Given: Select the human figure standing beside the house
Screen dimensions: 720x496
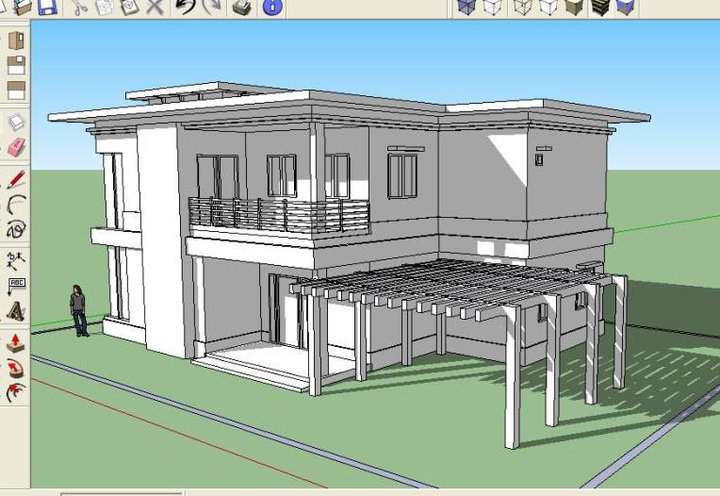Looking at the screenshot, I should 79,311.
